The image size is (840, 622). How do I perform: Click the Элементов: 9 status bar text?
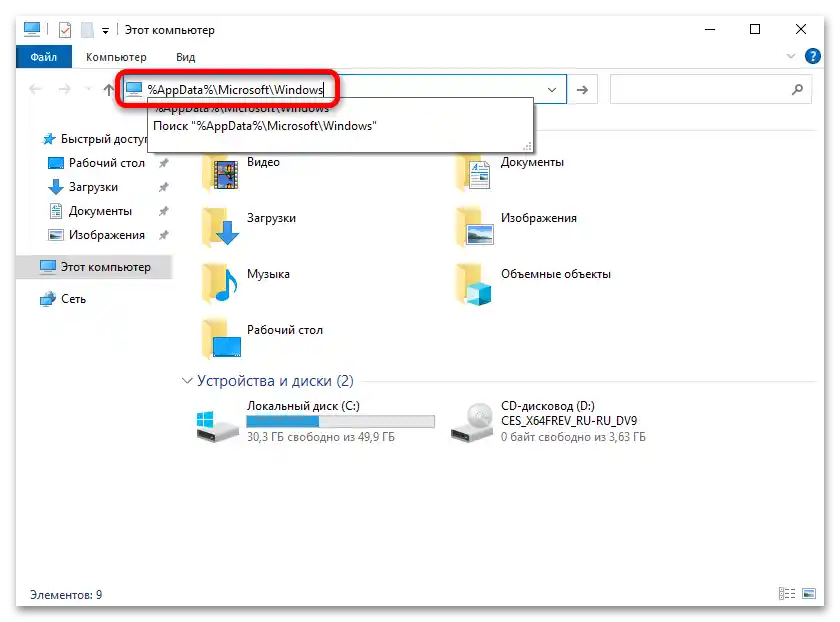pyautogui.click(x=66, y=595)
